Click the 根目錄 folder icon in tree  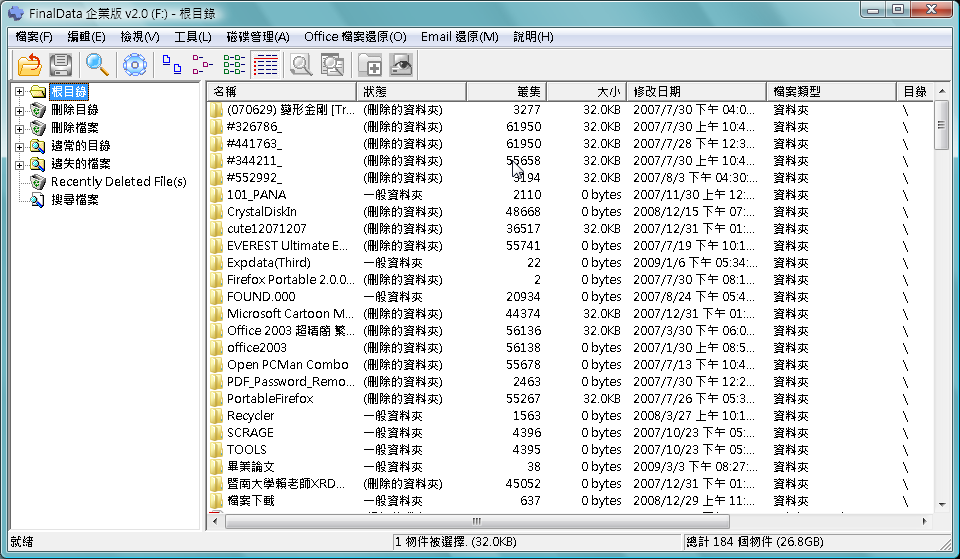tap(39, 92)
